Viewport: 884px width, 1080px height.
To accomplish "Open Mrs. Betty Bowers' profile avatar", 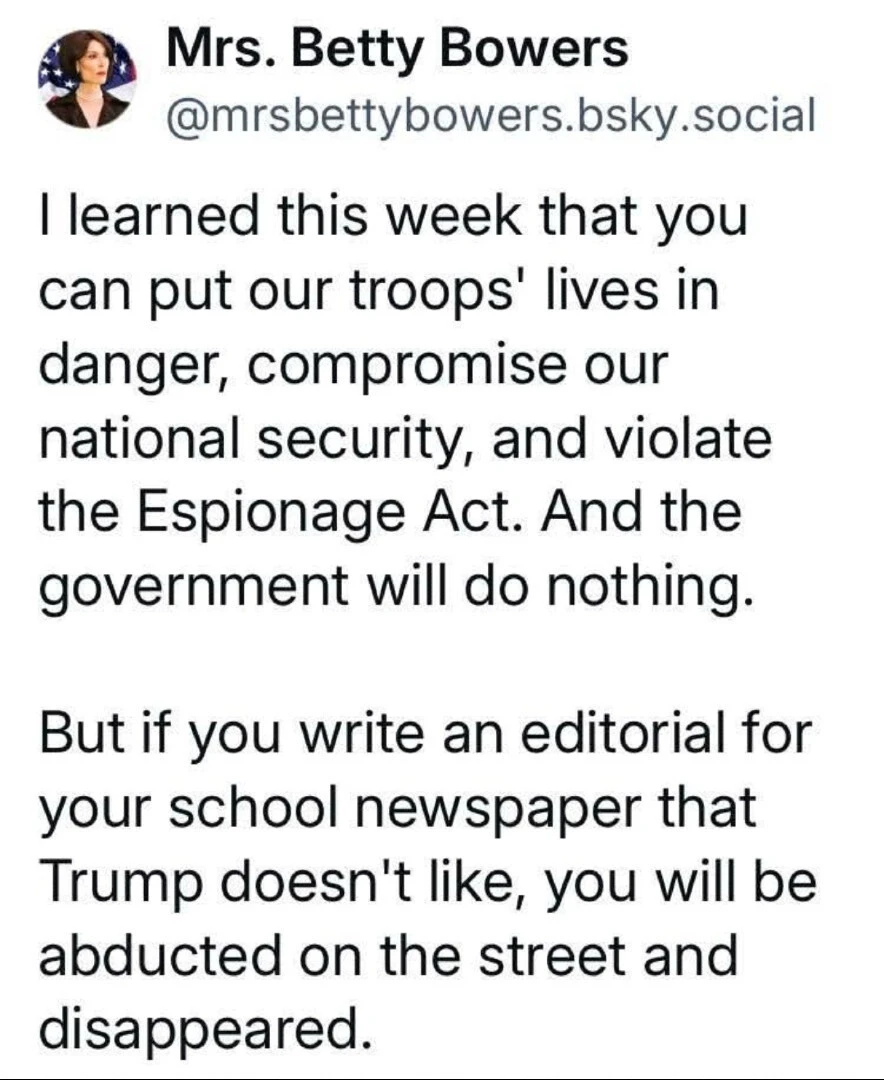I will 87,79.
